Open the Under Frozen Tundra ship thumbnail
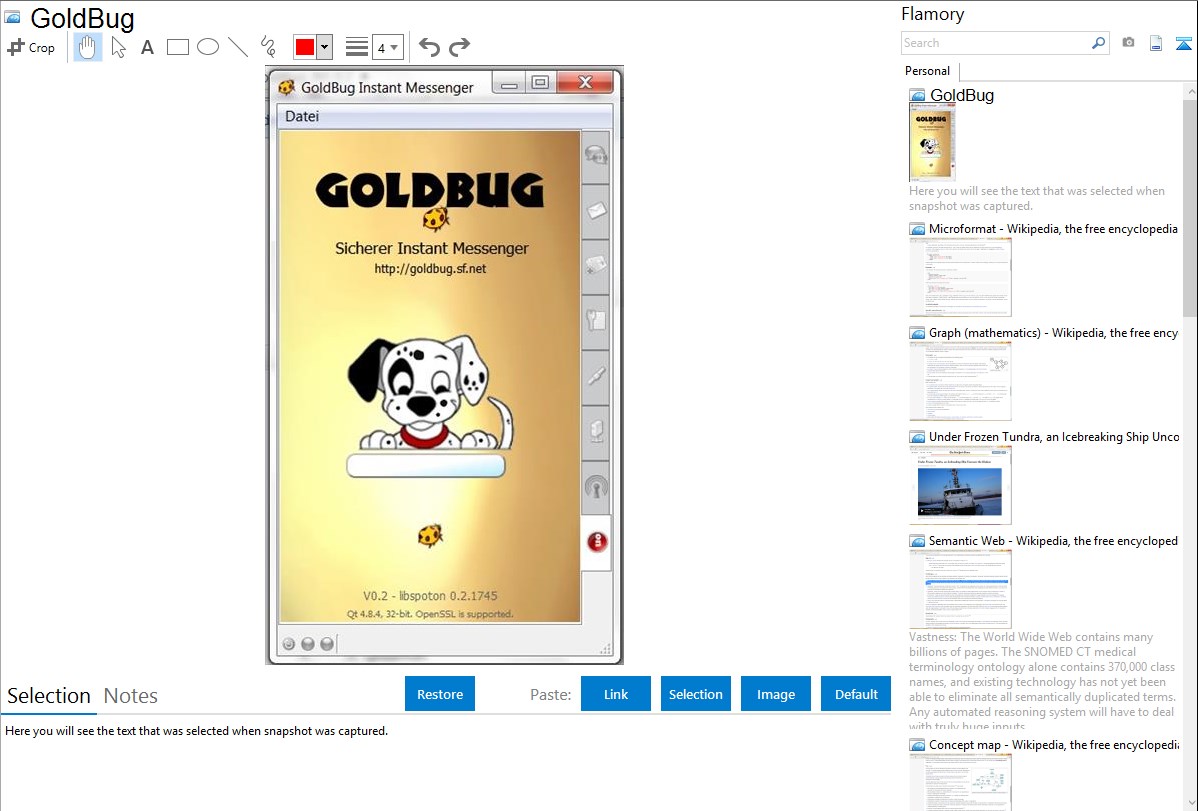The image size is (1198, 811). click(x=960, y=485)
